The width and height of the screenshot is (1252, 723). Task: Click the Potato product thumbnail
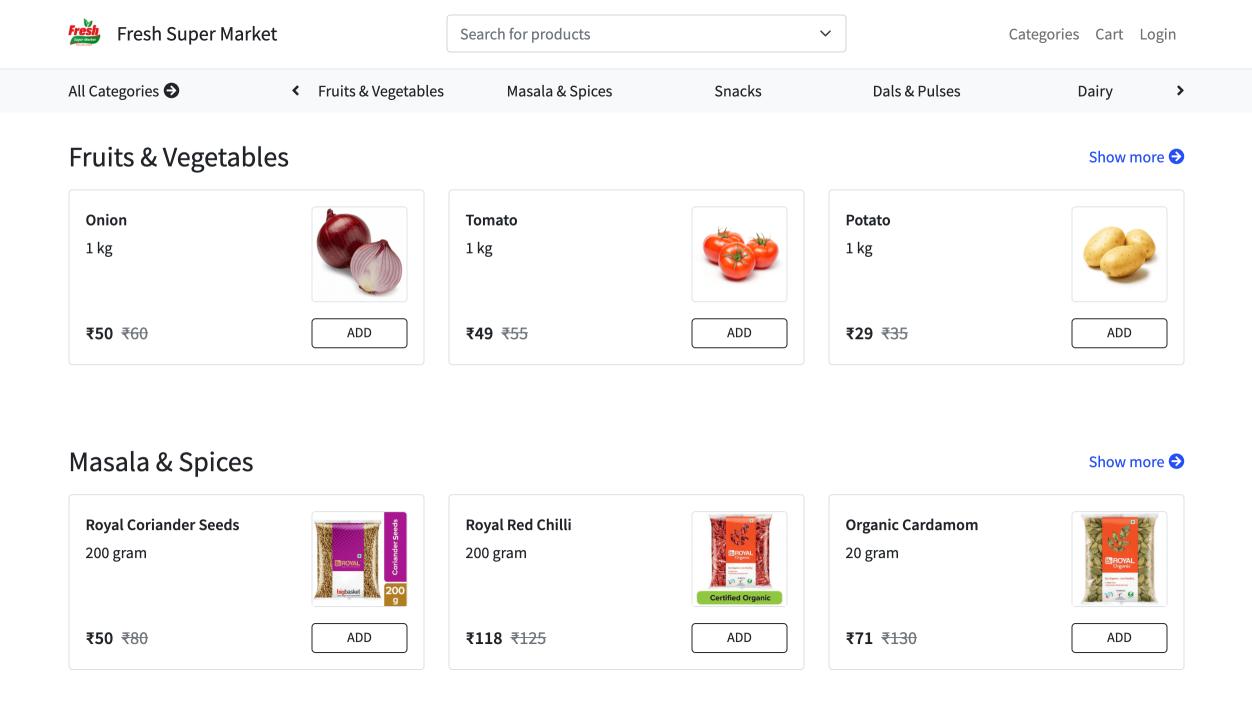(1119, 253)
